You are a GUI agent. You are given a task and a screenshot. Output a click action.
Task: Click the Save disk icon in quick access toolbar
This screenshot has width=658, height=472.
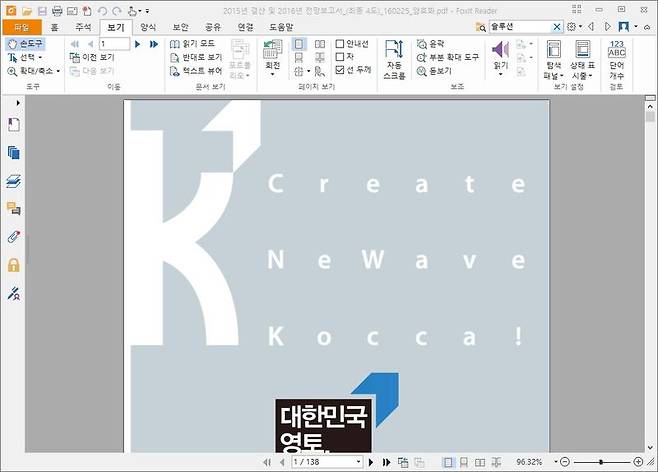(x=42, y=11)
